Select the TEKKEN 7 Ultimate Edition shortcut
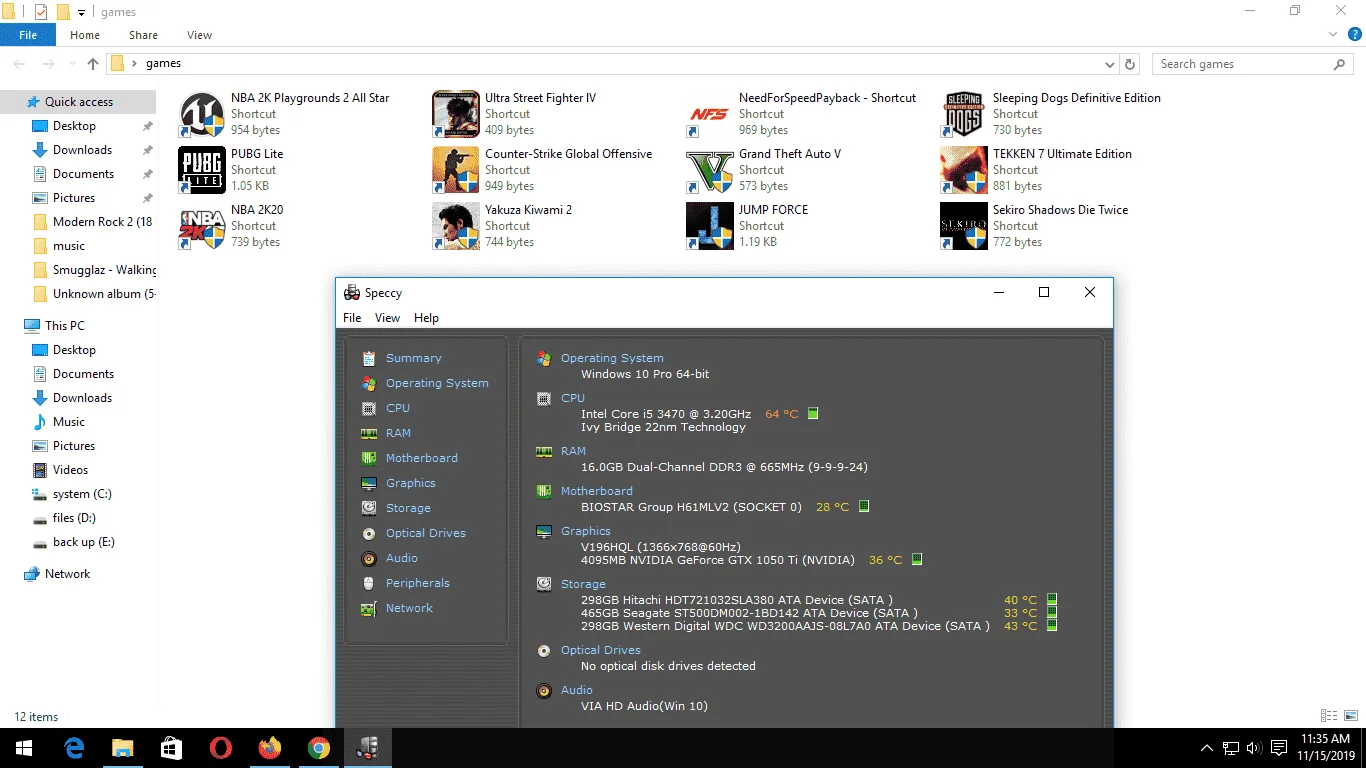The height and width of the screenshot is (768, 1366). tap(1037, 170)
